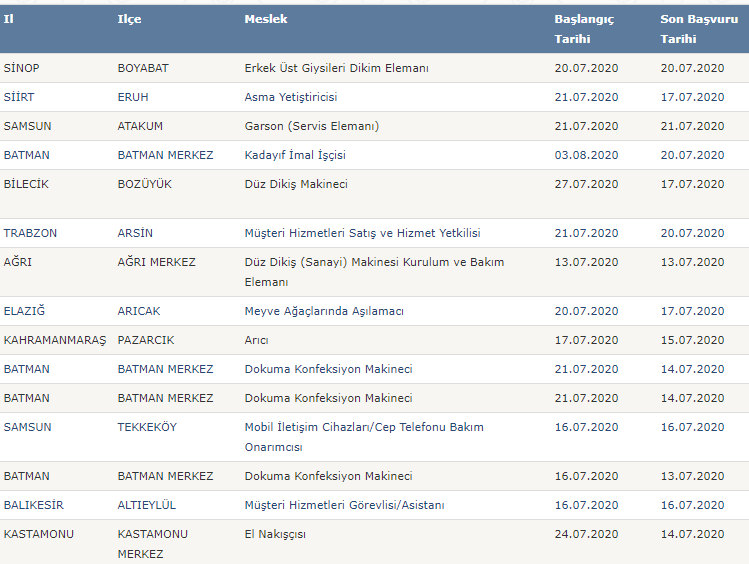The image size is (749, 564).
Task: Select the KAHRAMANMARAŞ province cell
Action: [54, 340]
